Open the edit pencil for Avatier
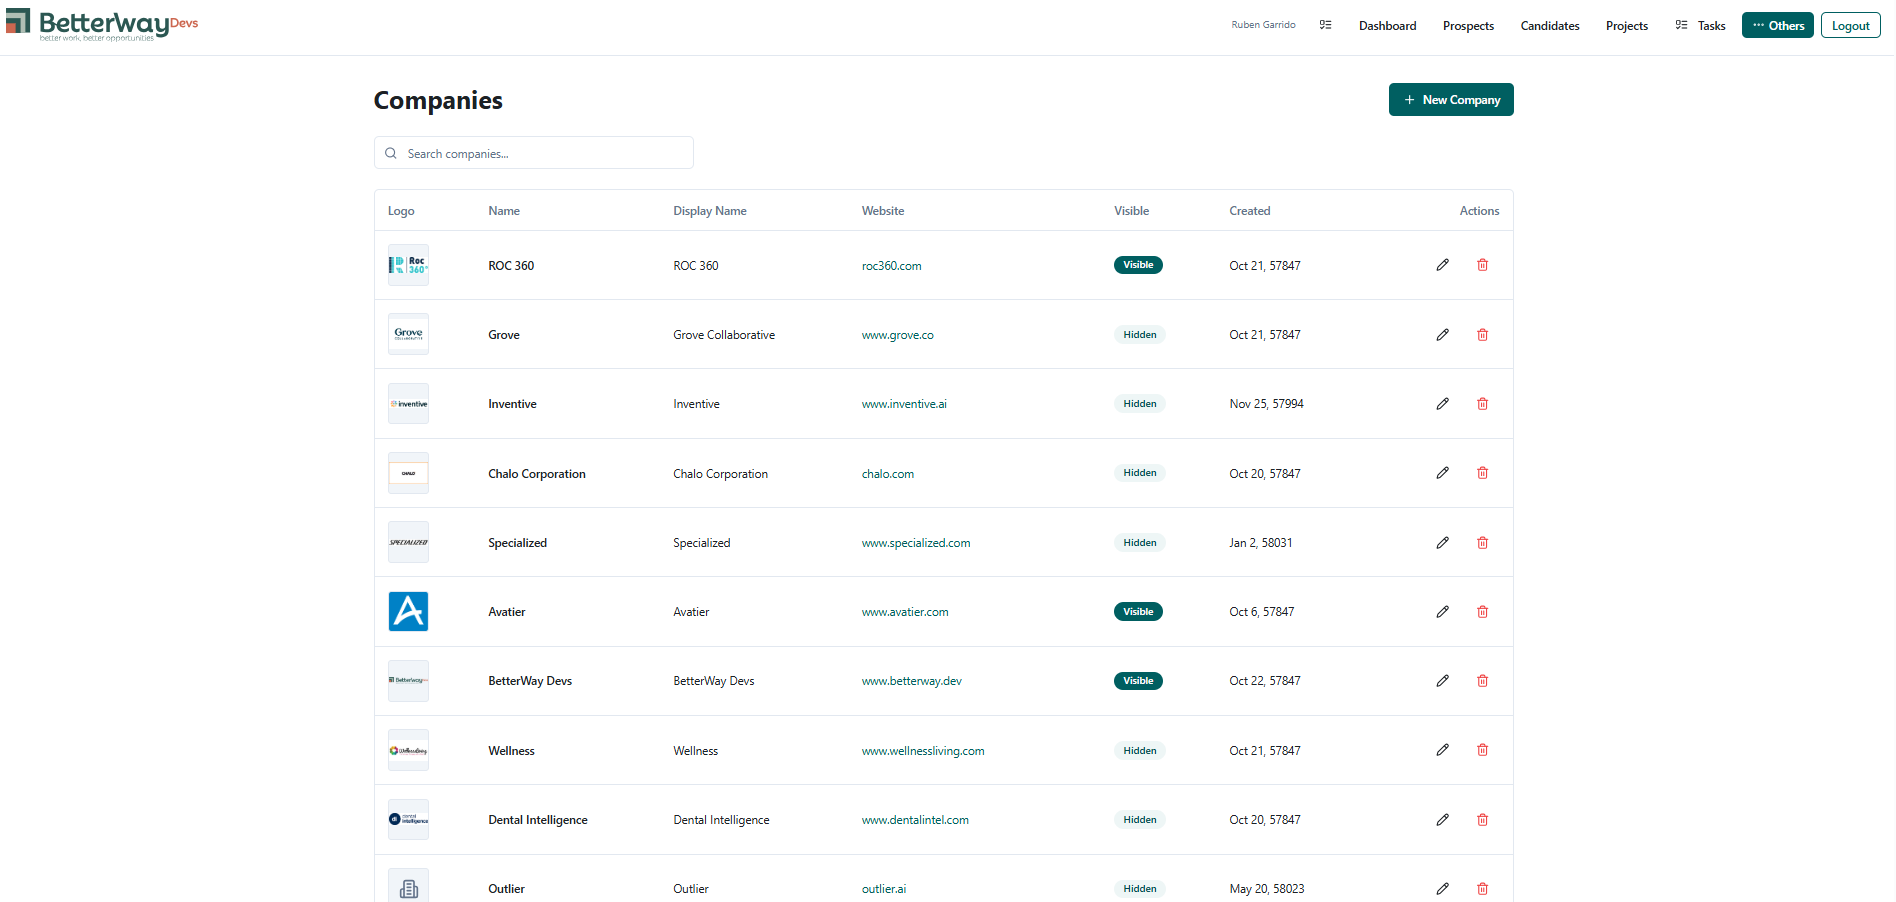 [x=1443, y=611]
